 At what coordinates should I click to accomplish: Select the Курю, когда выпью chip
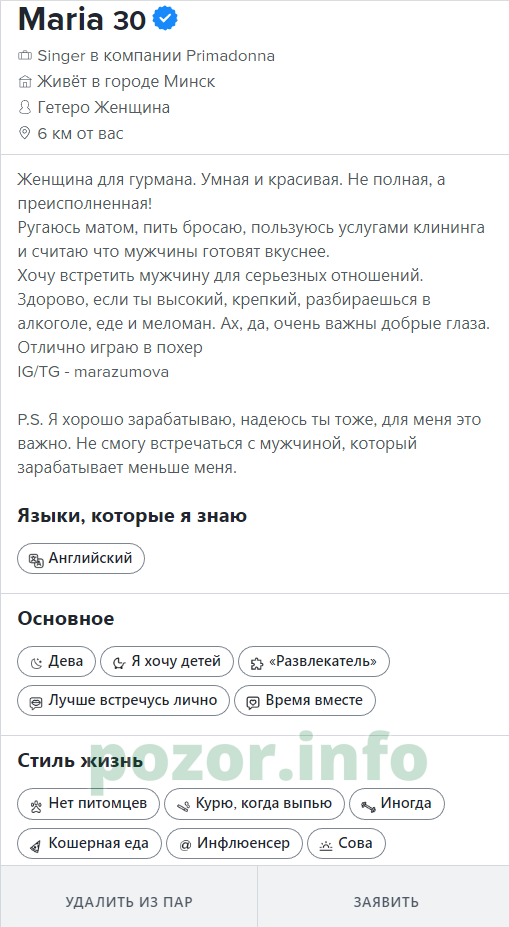(254, 804)
